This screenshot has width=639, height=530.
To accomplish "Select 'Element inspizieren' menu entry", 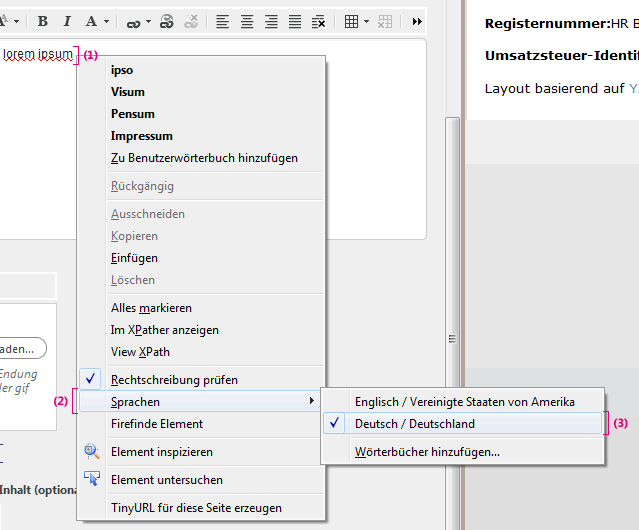I will [x=200, y=452].
